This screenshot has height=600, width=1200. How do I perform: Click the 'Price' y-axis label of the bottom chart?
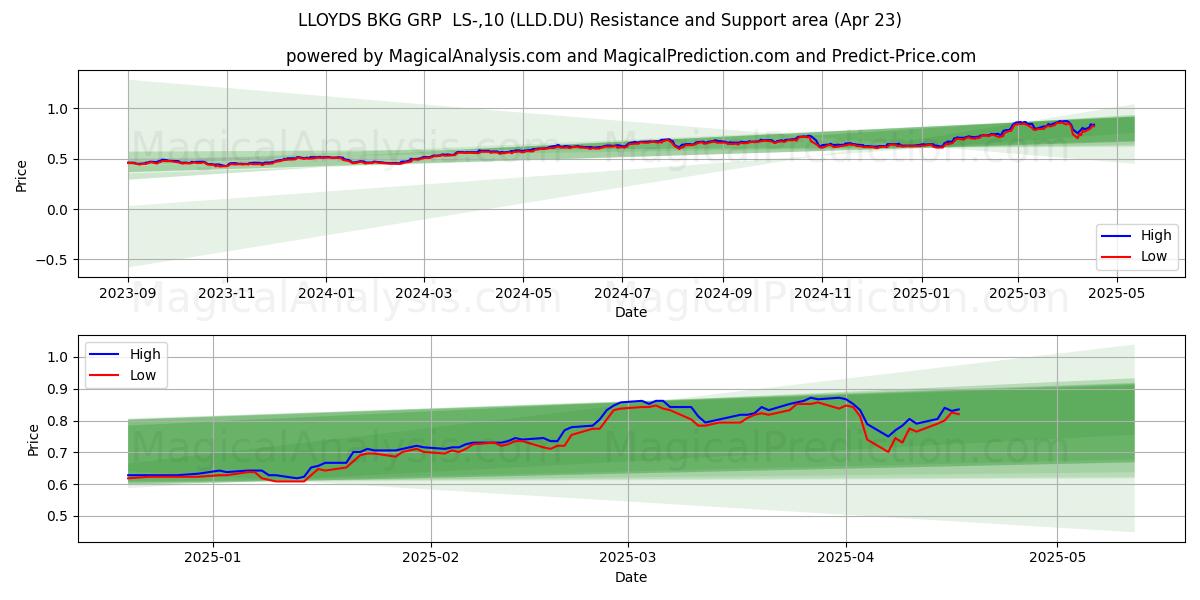click(33, 439)
